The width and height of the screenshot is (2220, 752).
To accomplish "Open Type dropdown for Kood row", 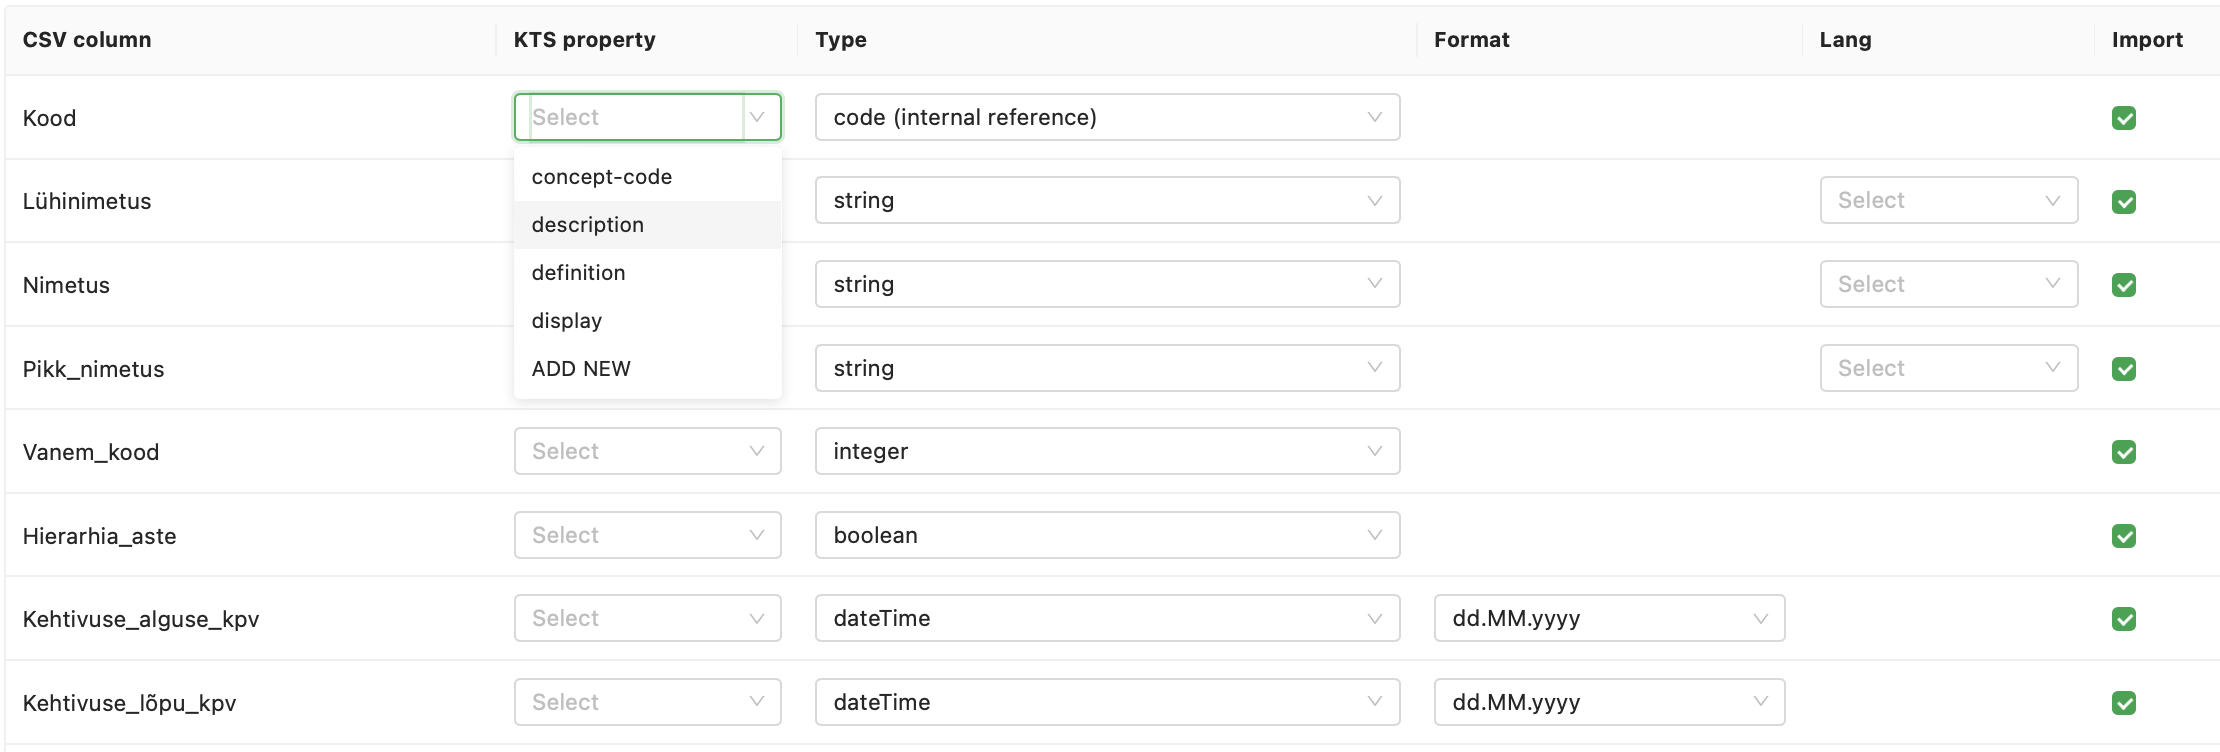I will (x=1106, y=118).
